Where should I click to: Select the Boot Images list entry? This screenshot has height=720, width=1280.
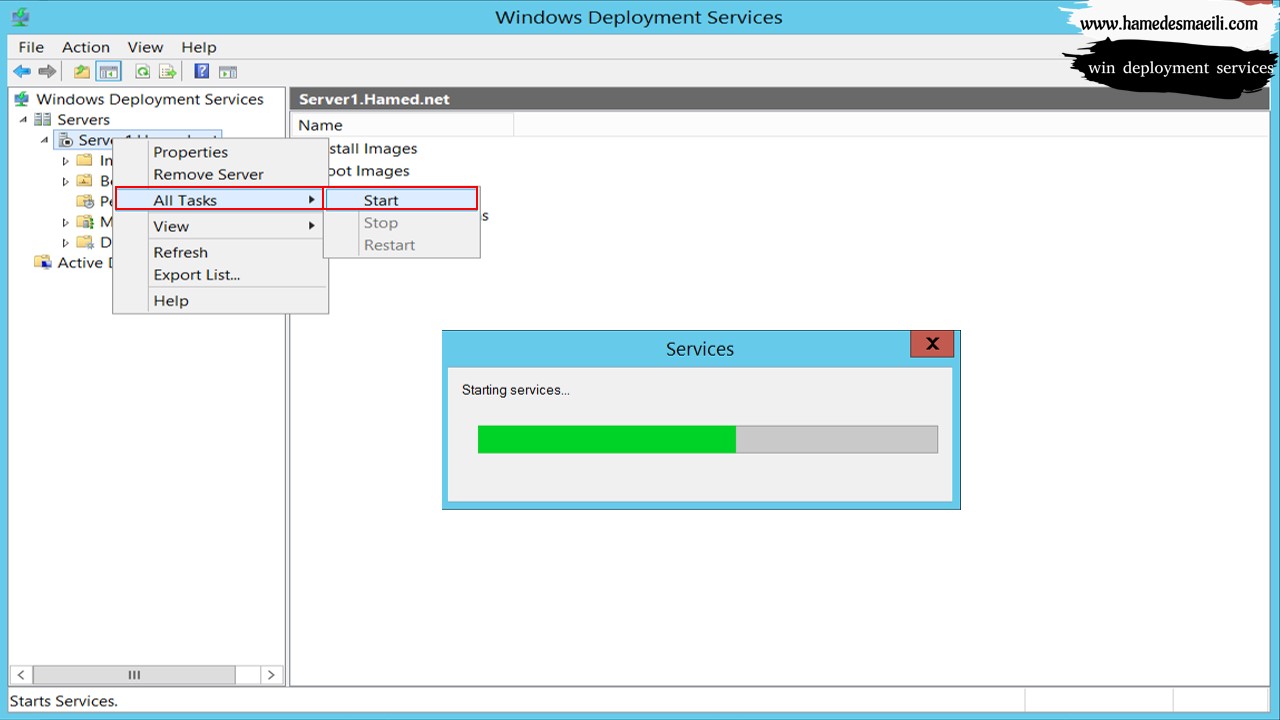point(367,170)
